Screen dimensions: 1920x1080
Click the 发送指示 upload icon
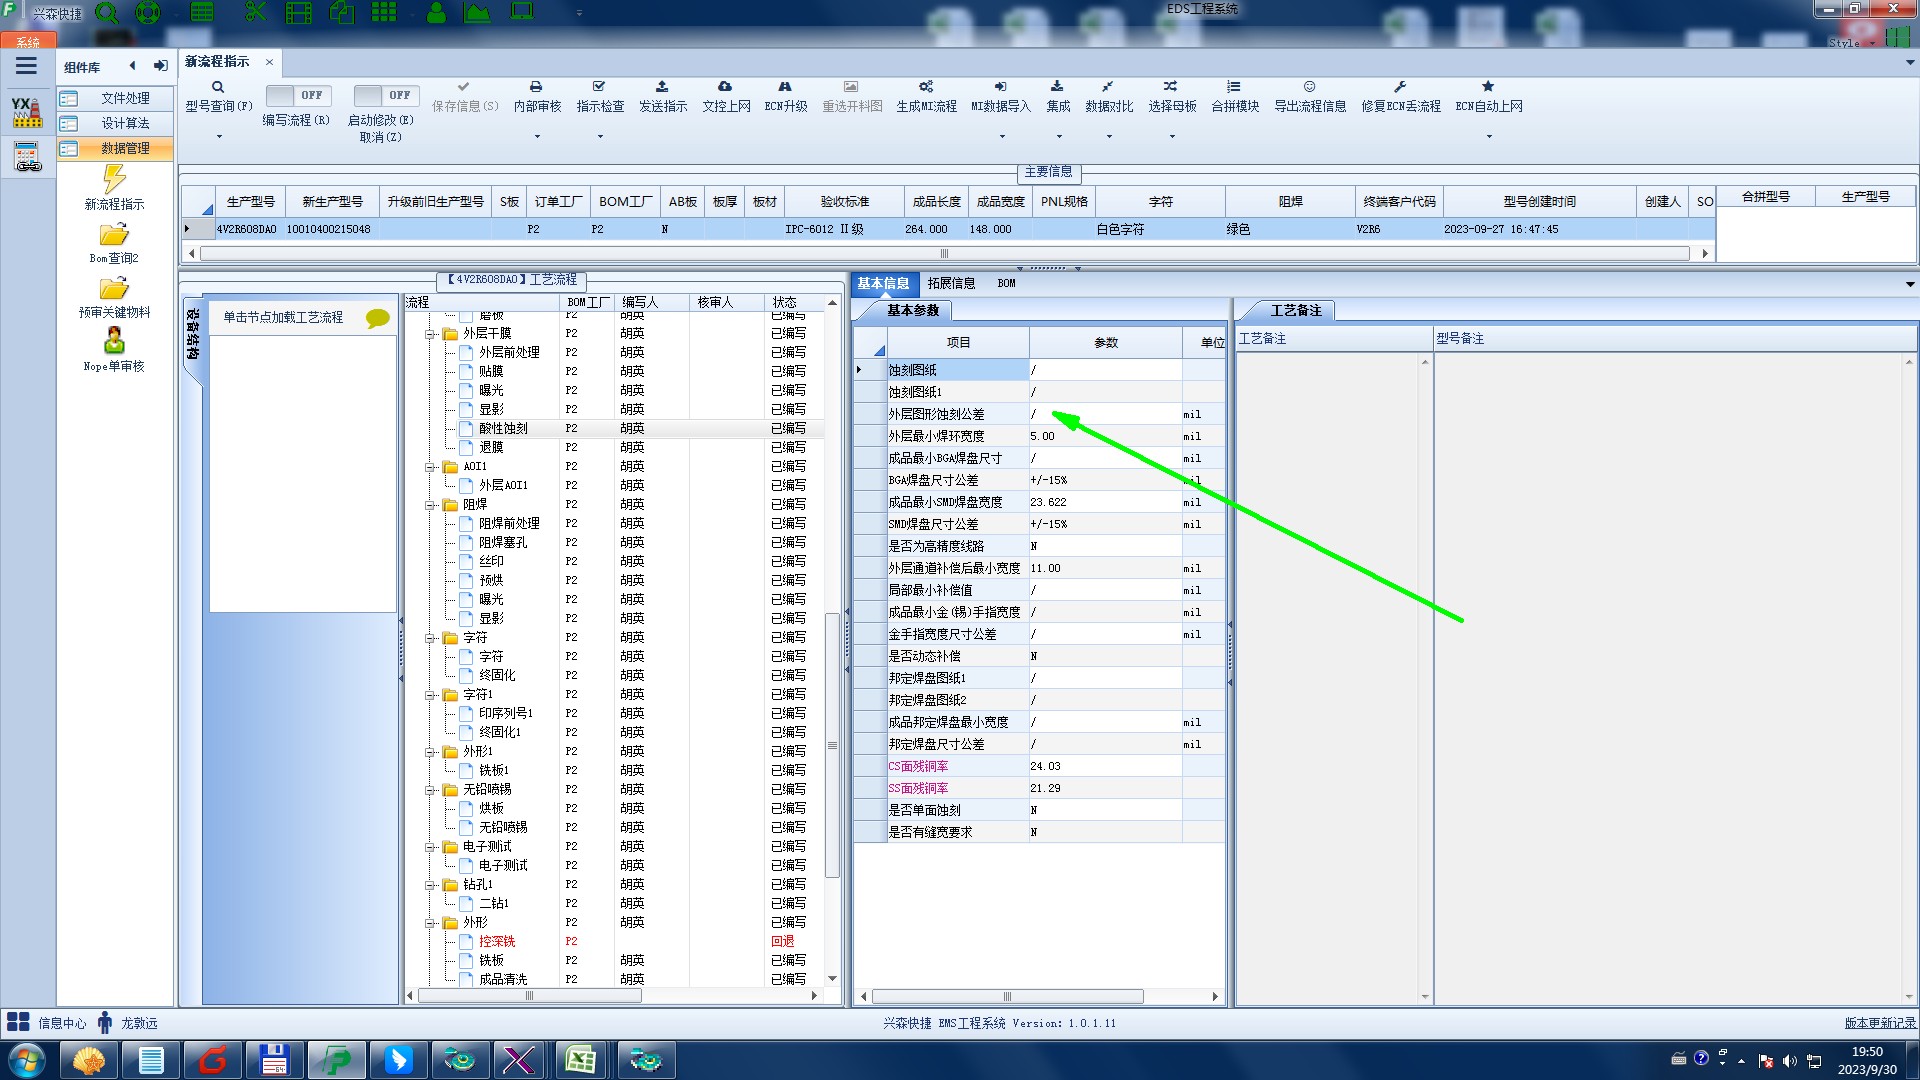point(662,87)
